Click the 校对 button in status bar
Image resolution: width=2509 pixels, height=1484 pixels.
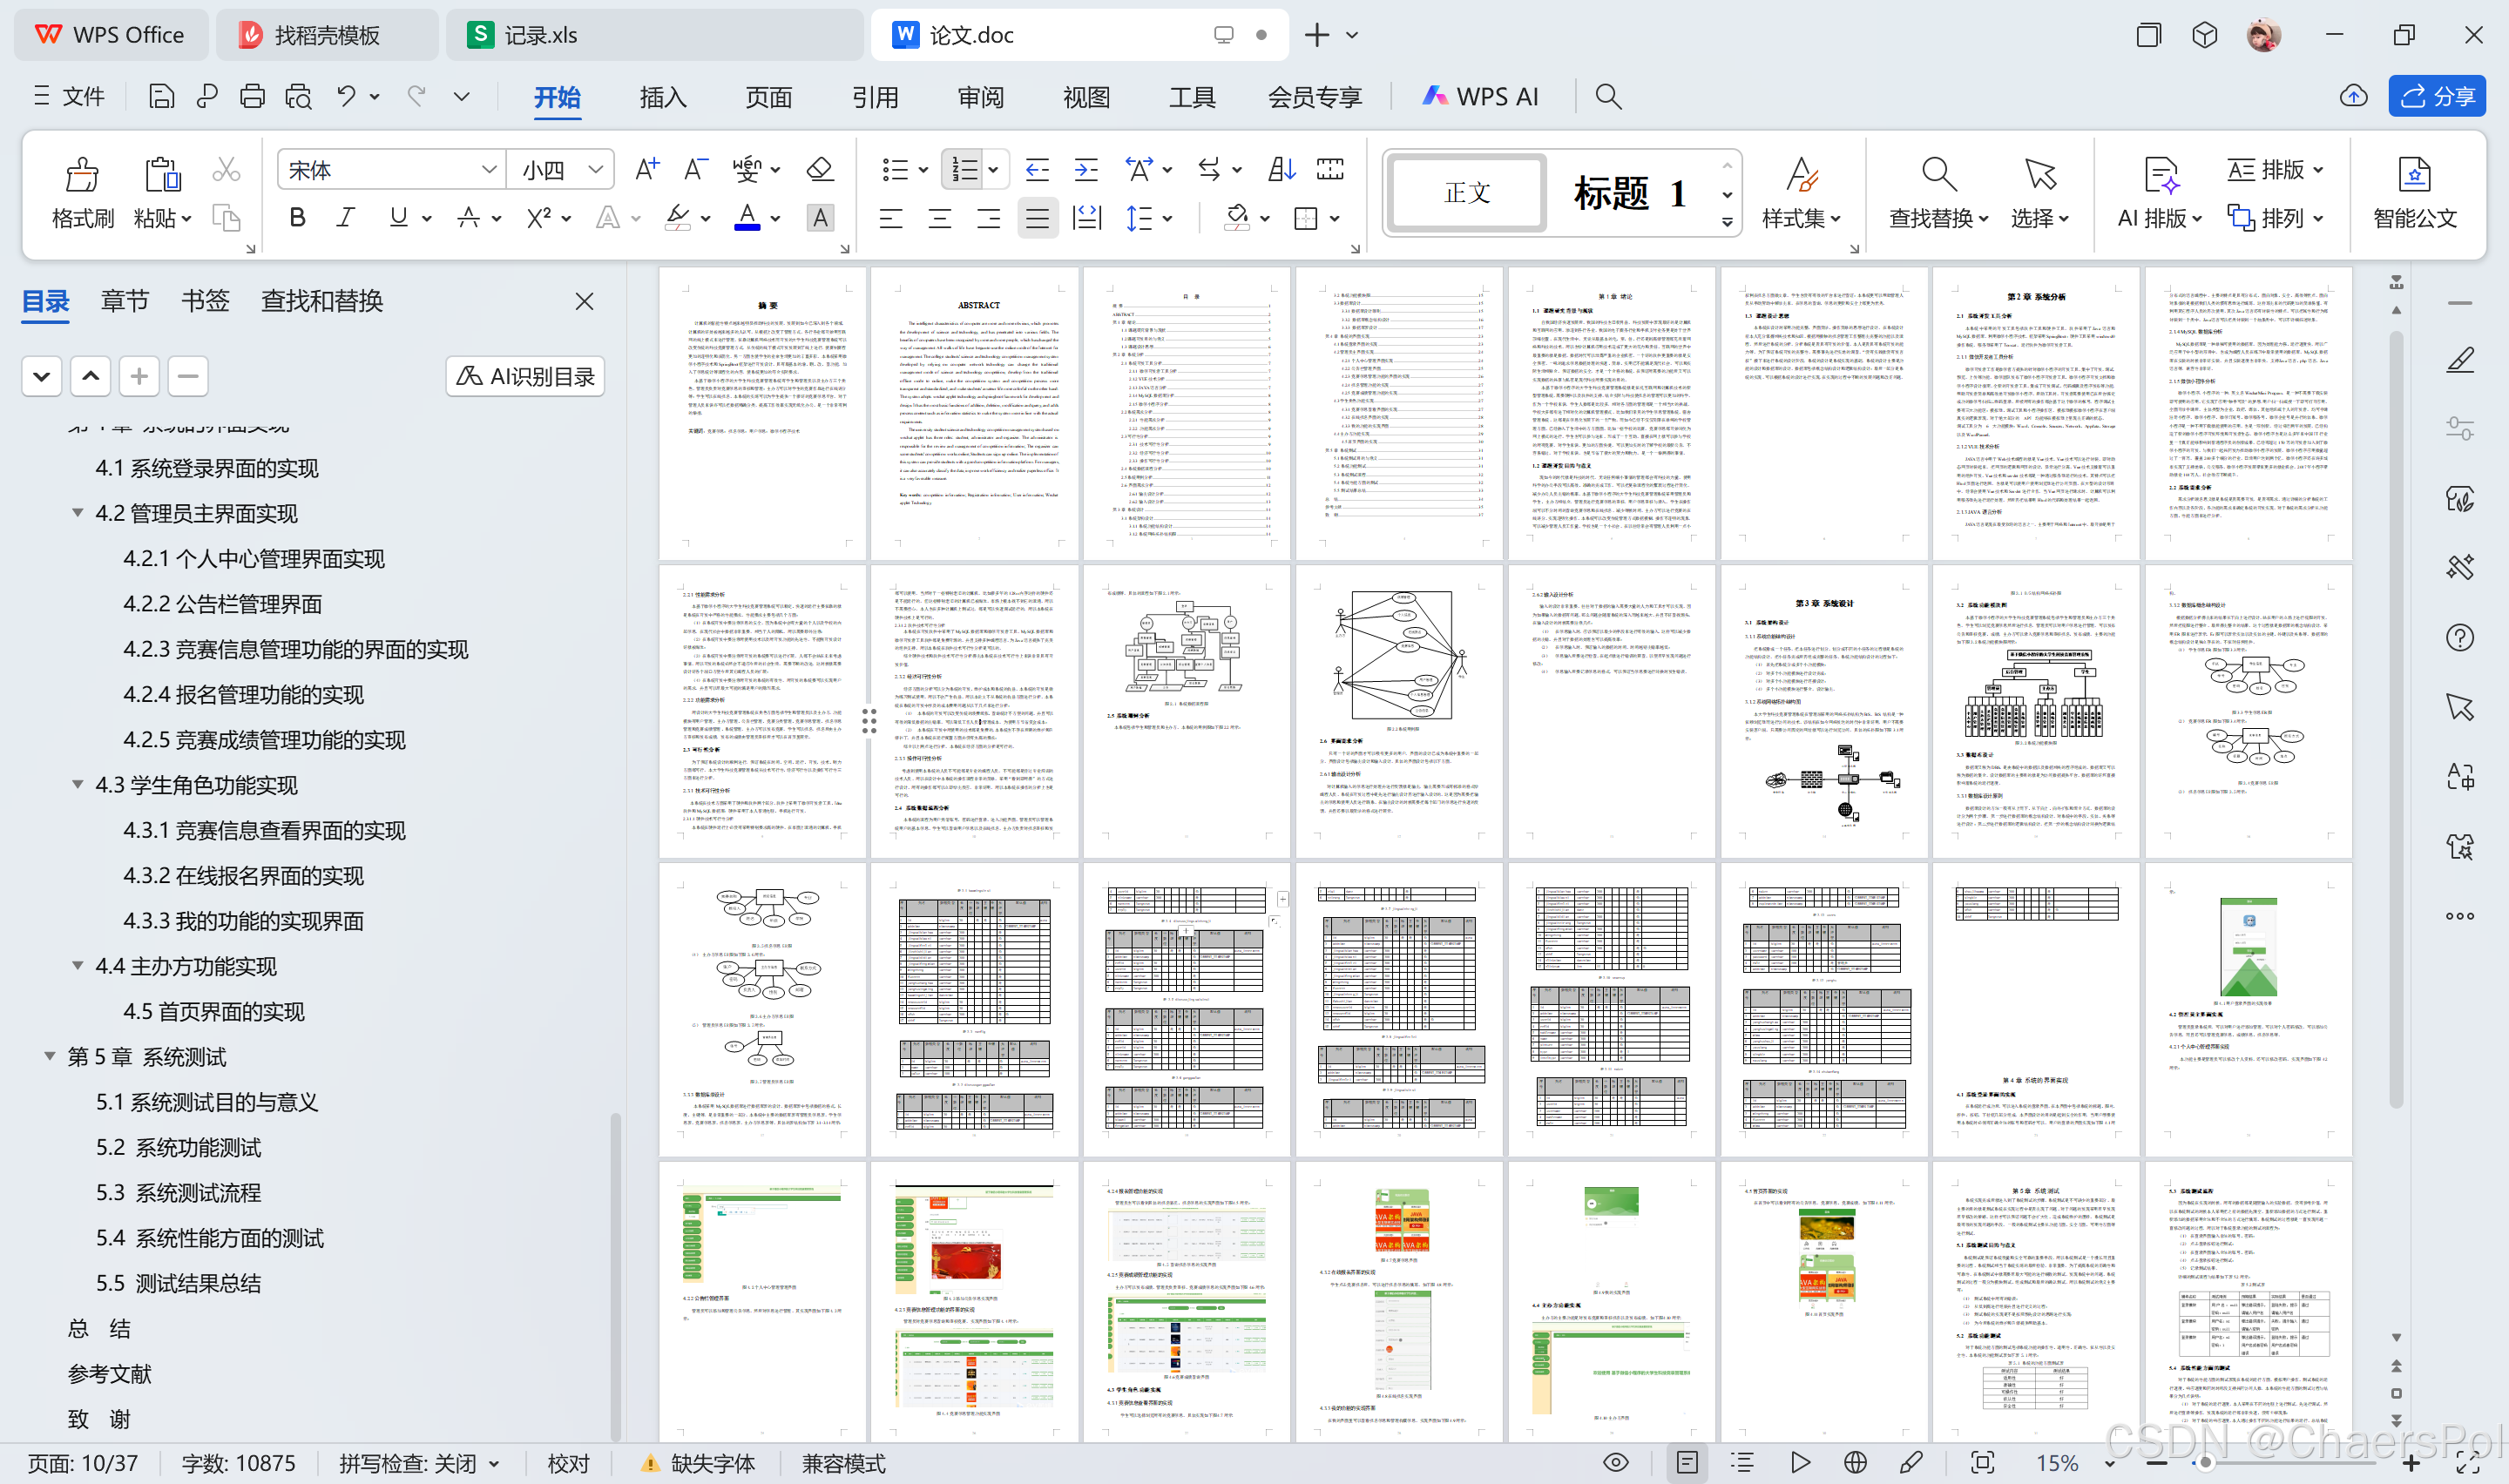pyautogui.click(x=568, y=1463)
